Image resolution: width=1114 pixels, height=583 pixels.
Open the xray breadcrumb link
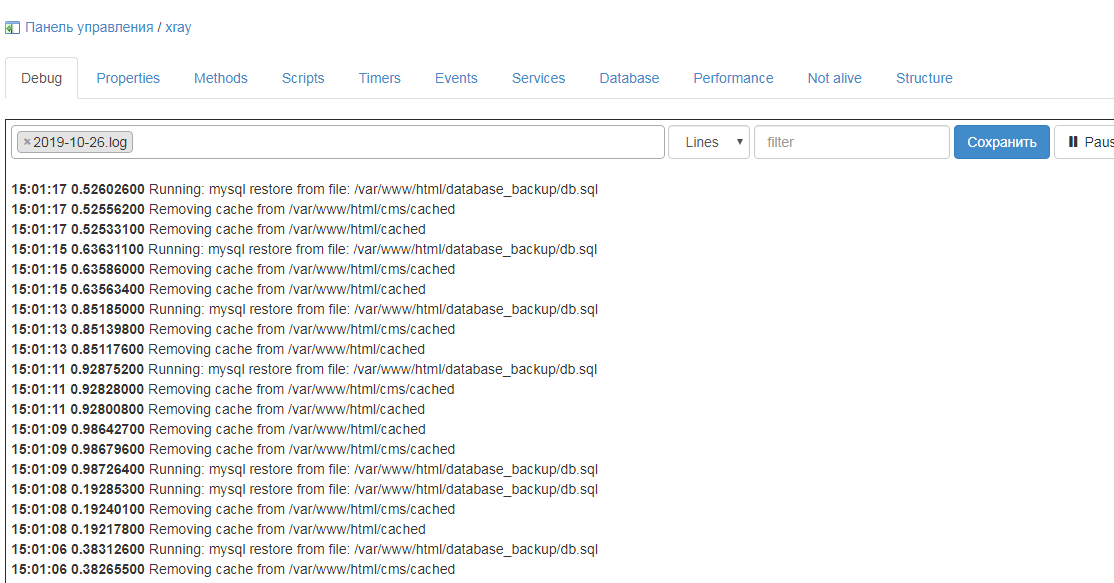coord(178,27)
